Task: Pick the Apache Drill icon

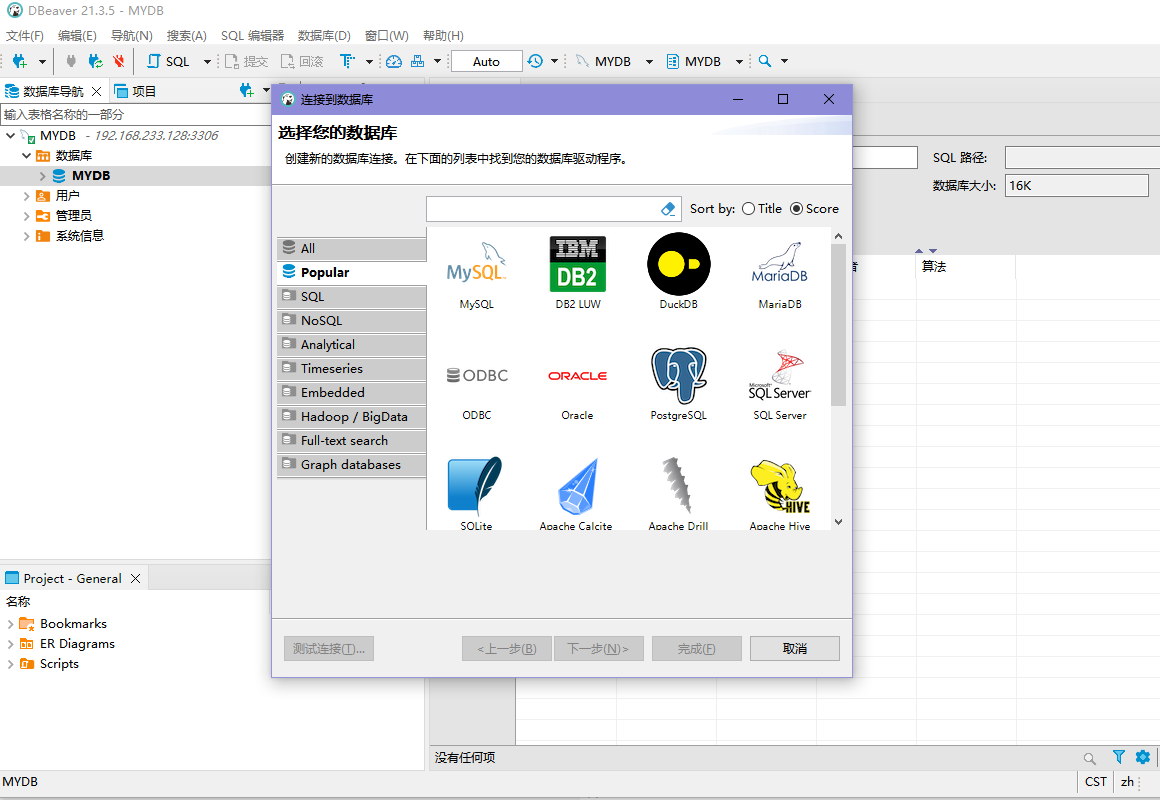Action: point(678,485)
